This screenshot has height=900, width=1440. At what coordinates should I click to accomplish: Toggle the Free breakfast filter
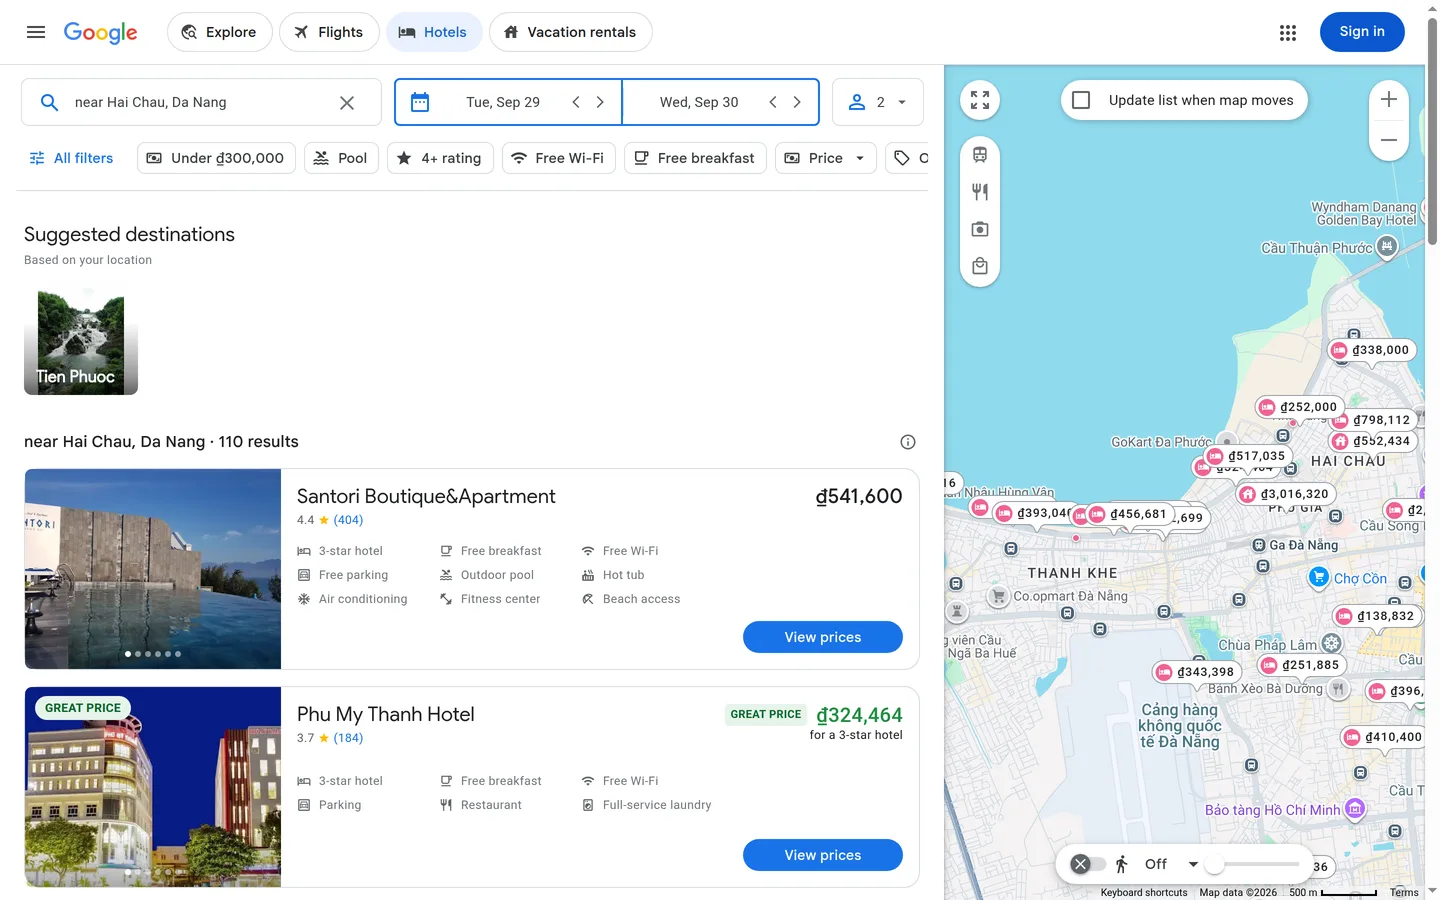tap(695, 158)
